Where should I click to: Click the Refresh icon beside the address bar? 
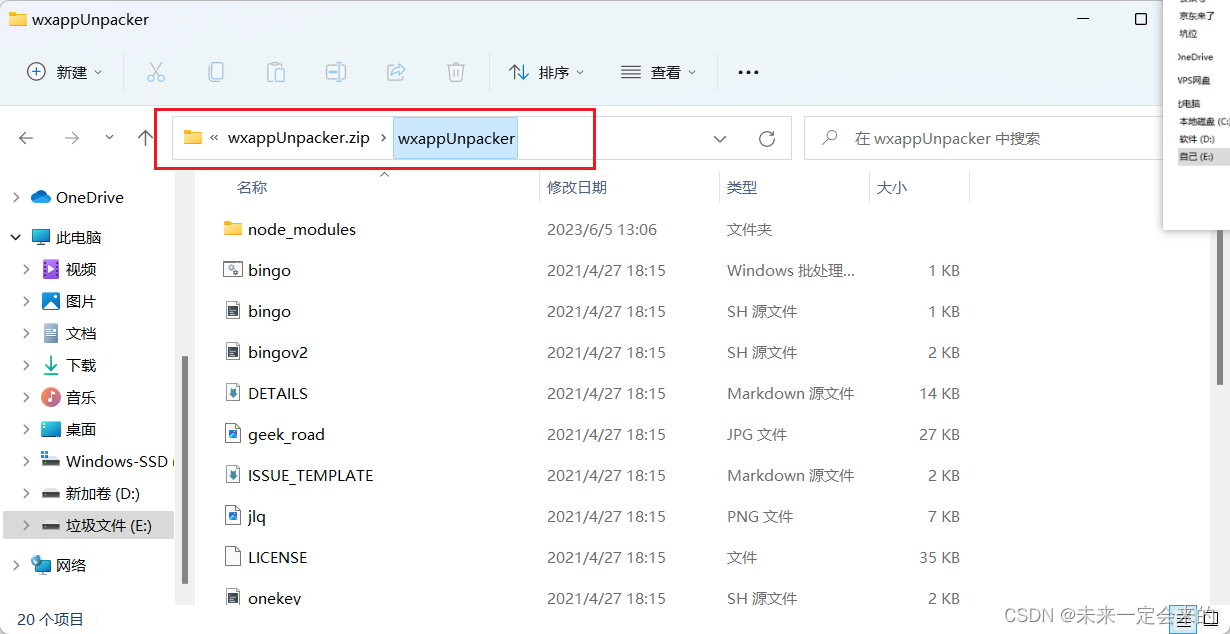pos(767,138)
